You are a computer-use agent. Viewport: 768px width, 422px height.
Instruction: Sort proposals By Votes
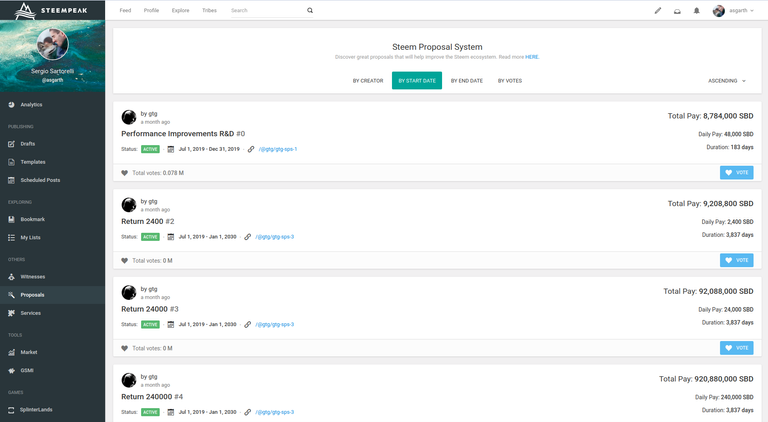[x=510, y=81]
